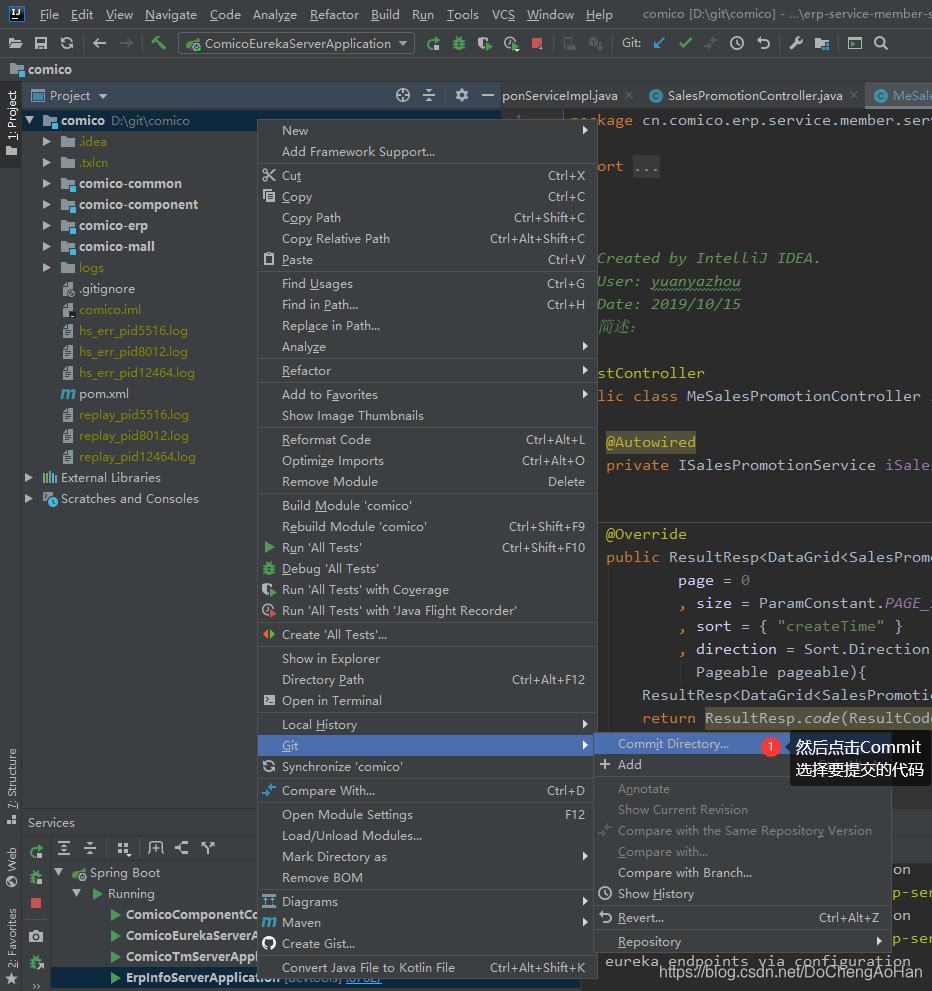Expand the comico-component module folder
The height and width of the screenshot is (991, 932).
pos(46,204)
